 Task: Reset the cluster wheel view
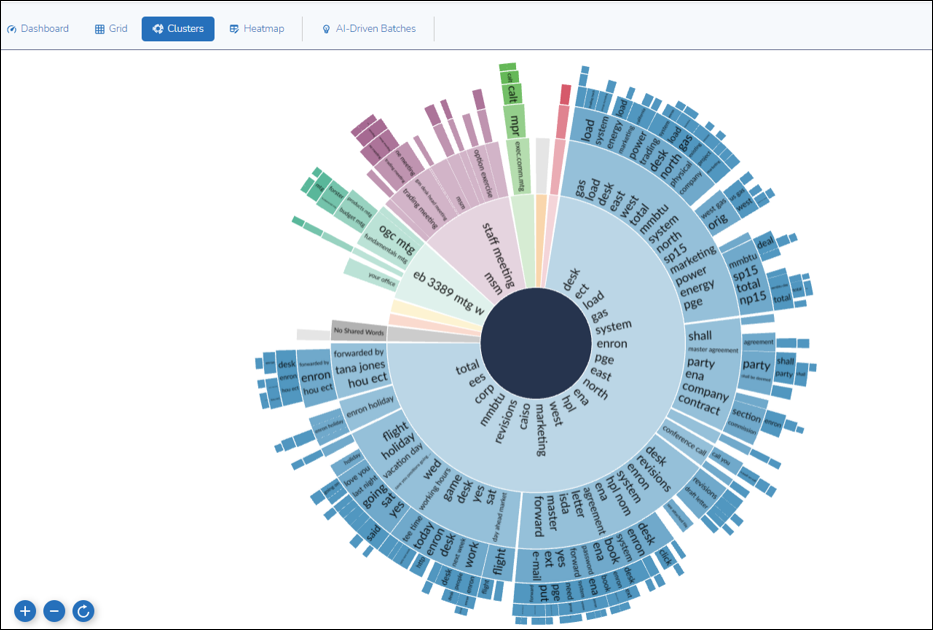coord(84,610)
